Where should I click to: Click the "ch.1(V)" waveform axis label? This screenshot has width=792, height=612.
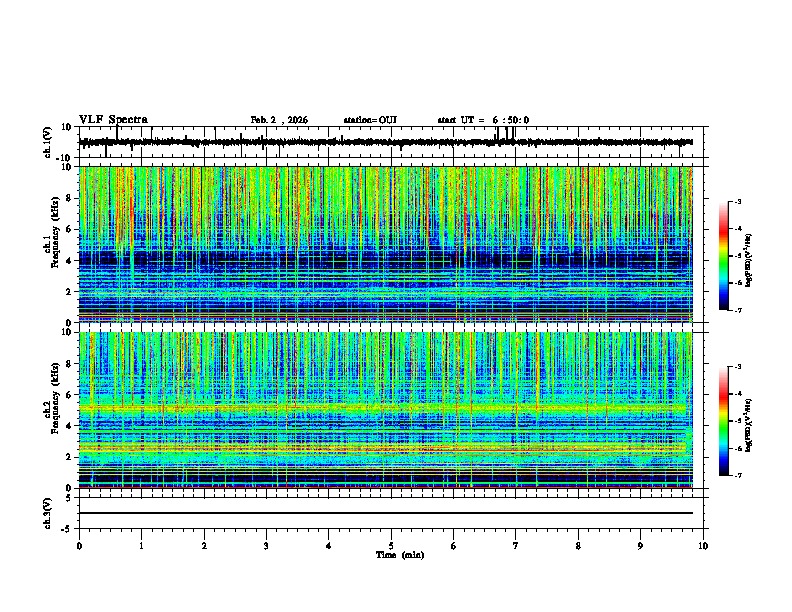pyautogui.click(x=48, y=142)
